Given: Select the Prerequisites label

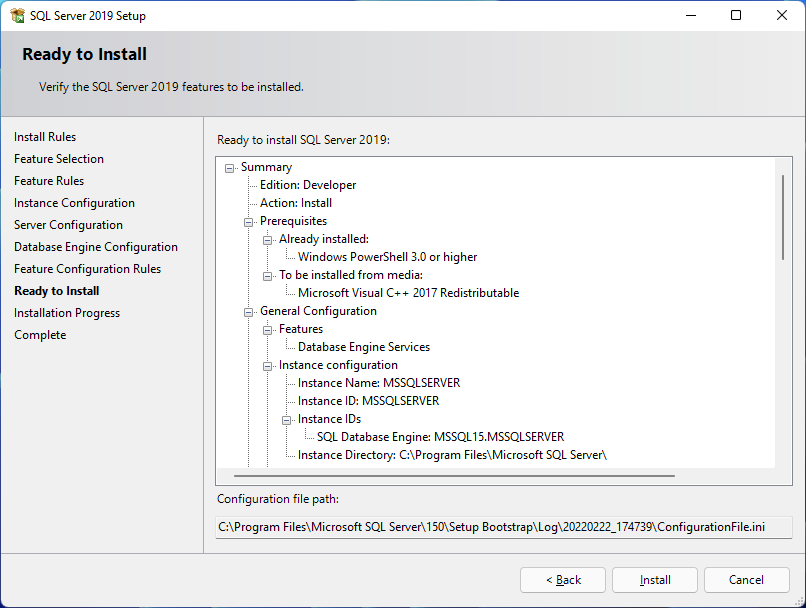Looking at the screenshot, I should [x=294, y=221].
